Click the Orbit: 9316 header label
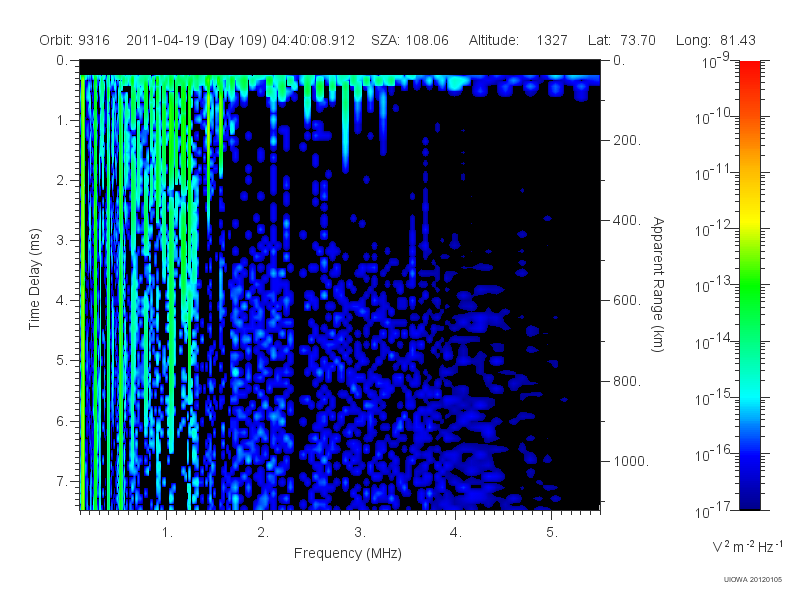This screenshot has height=600, width=800. (x=74, y=40)
